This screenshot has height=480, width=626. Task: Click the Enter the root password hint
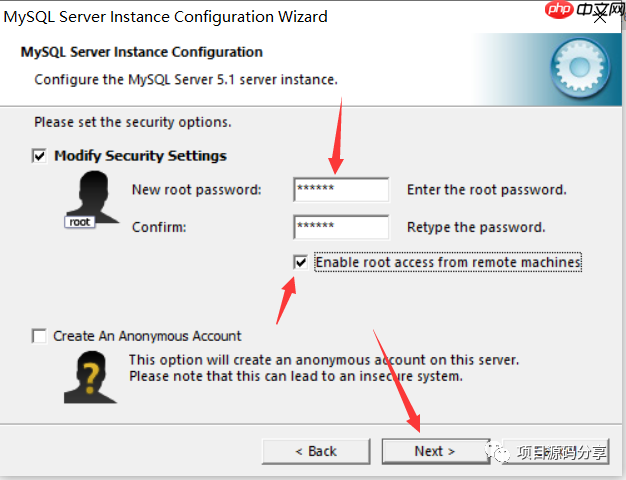tap(487, 190)
